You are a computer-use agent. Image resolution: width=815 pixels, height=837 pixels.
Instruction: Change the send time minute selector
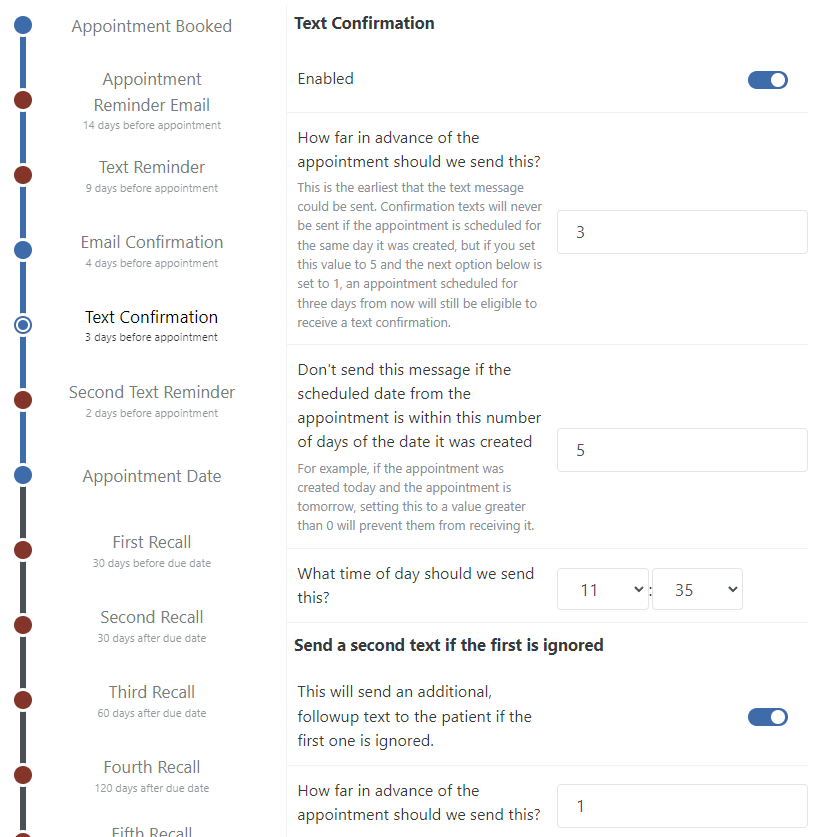[x=697, y=589]
